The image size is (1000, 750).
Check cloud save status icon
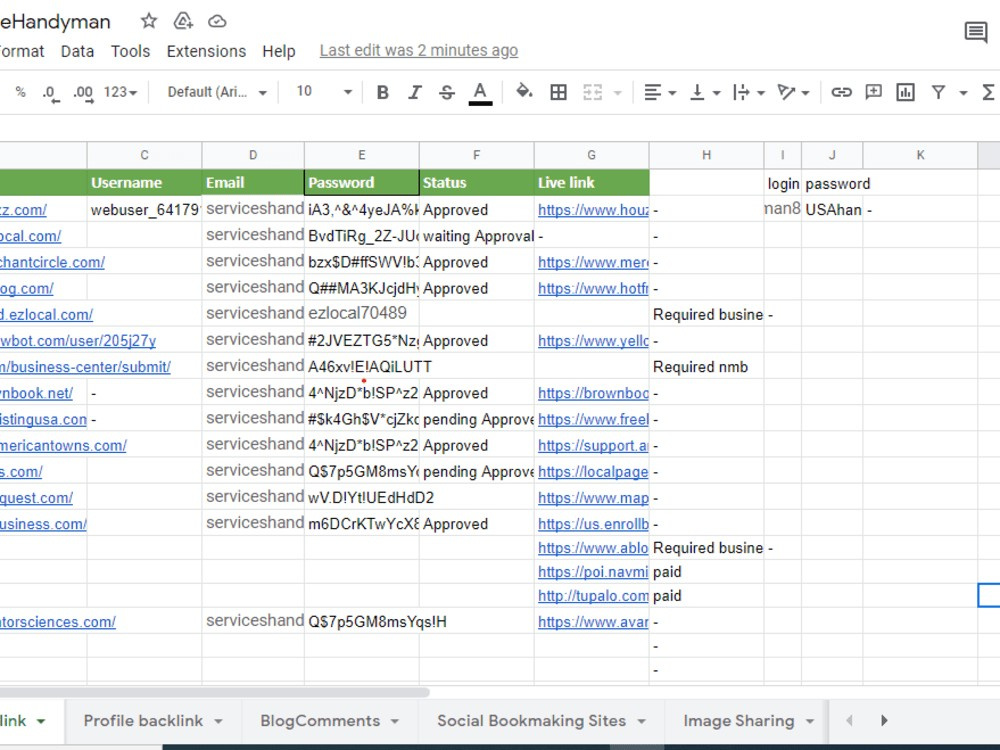coord(217,22)
